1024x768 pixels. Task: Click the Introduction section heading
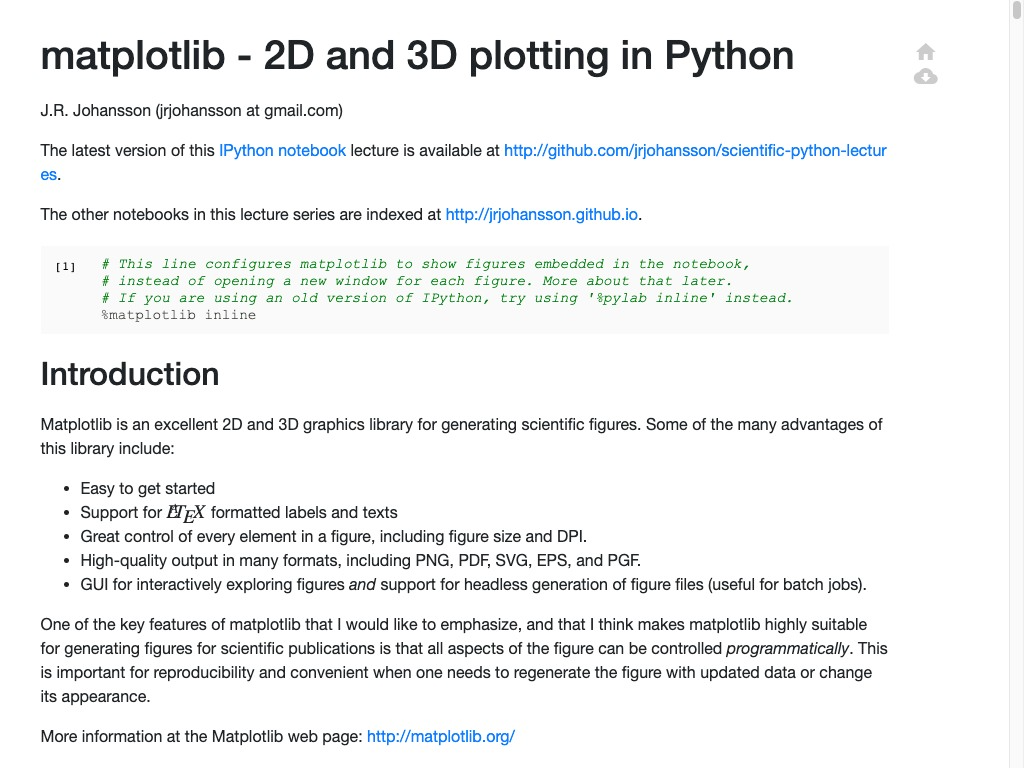pos(130,374)
